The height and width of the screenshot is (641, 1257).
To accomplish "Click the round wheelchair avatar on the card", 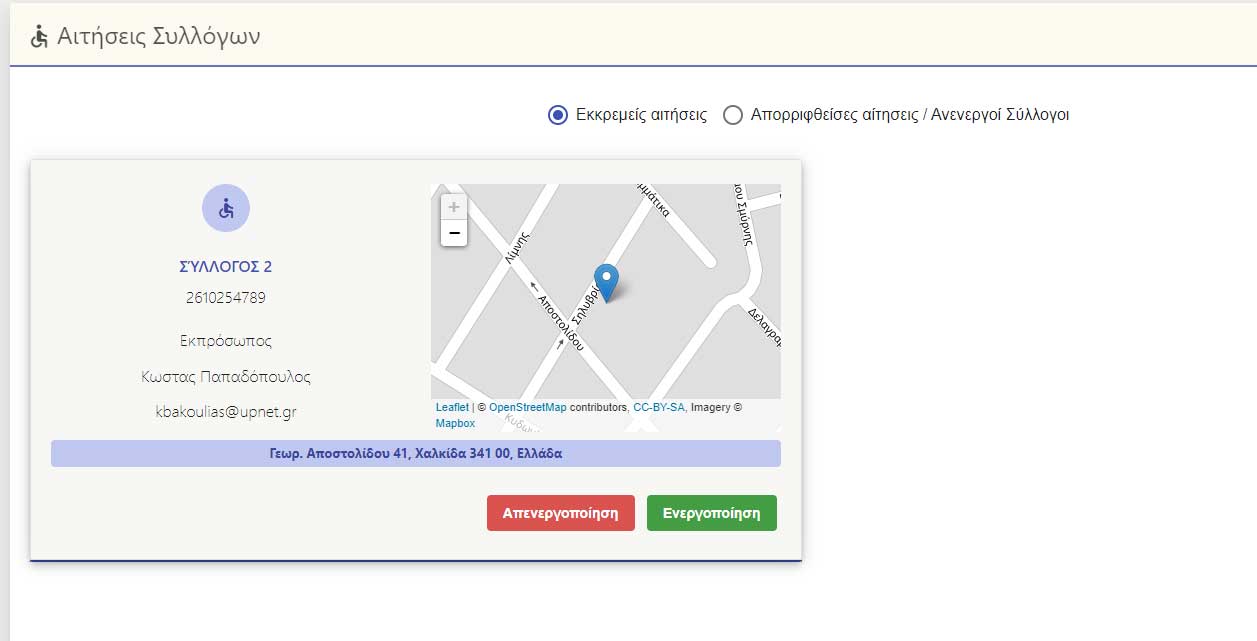I will (x=226, y=208).
